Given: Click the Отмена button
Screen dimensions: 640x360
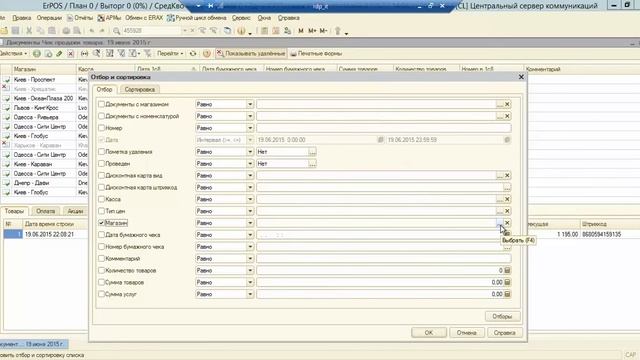Looking at the screenshot, I should click(467, 333).
